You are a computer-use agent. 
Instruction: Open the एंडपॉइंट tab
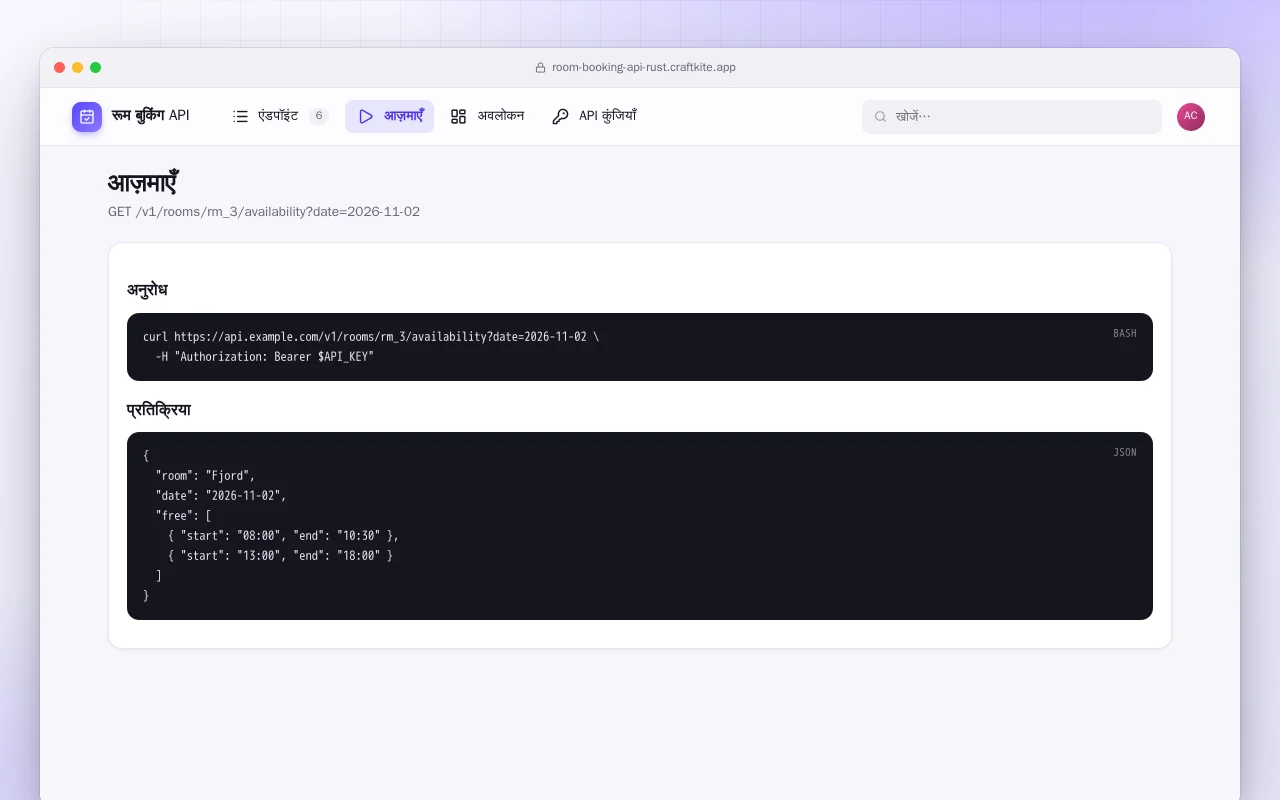(x=280, y=116)
